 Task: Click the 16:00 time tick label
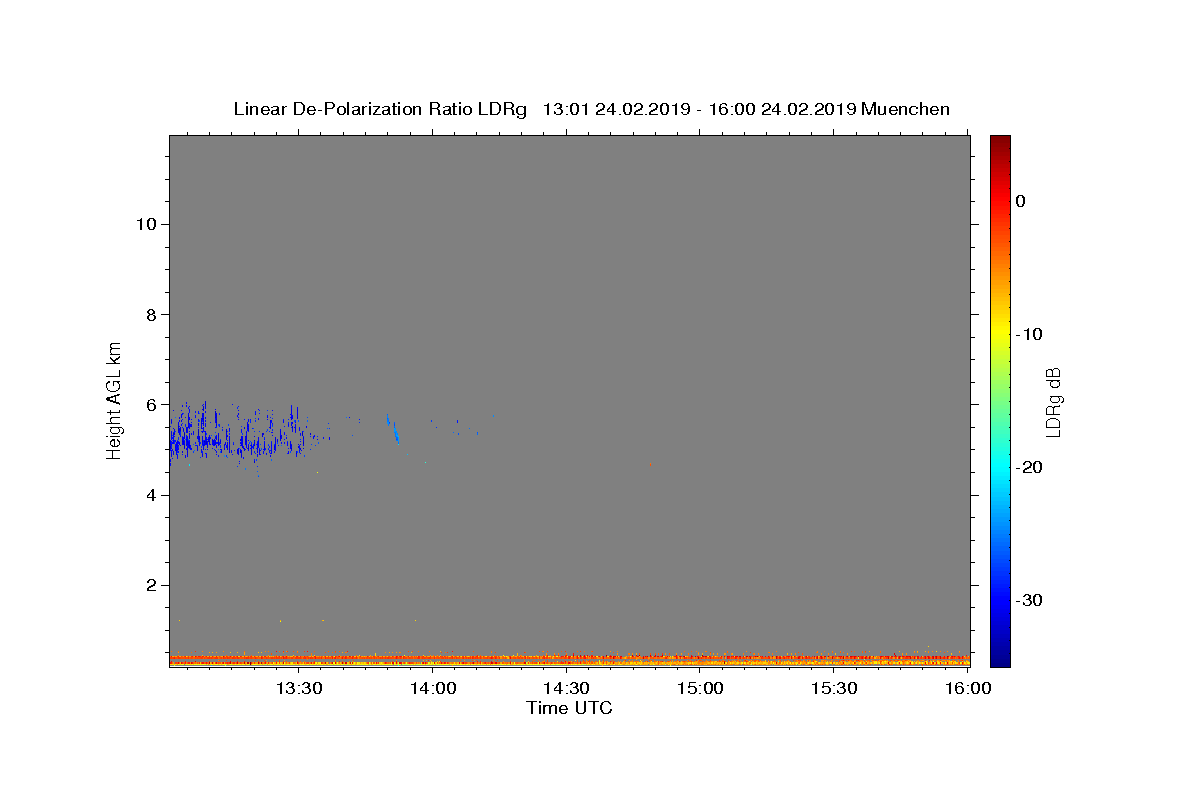tap(968, 688)
